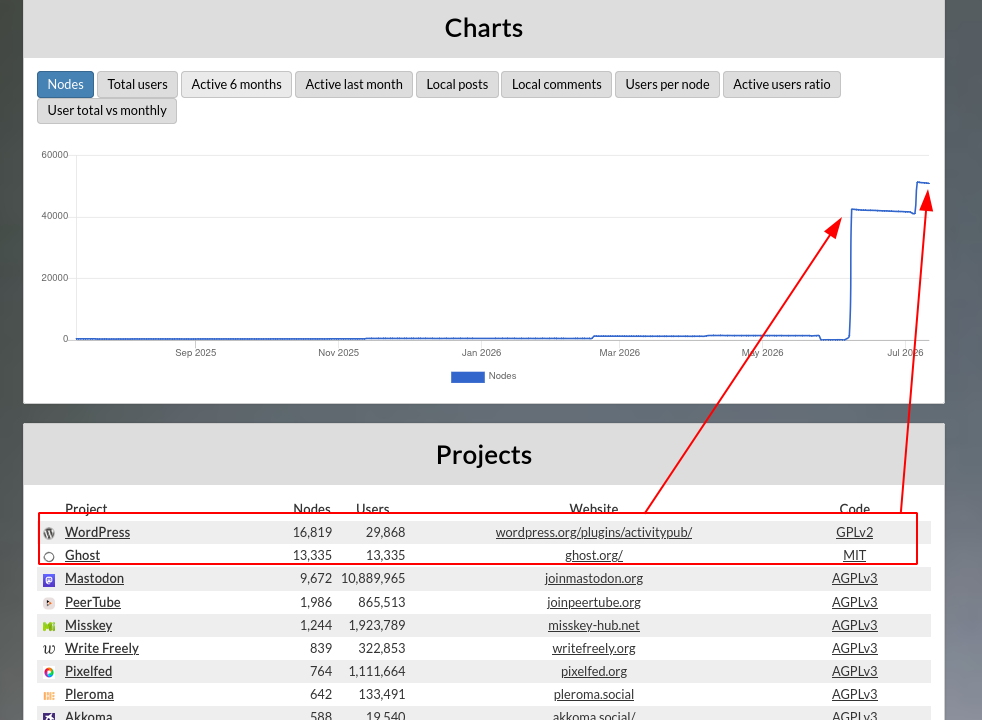Visit the misskey-hub.net website link
The width and height of the screenshot is (982, 720).
click(594, 625)
